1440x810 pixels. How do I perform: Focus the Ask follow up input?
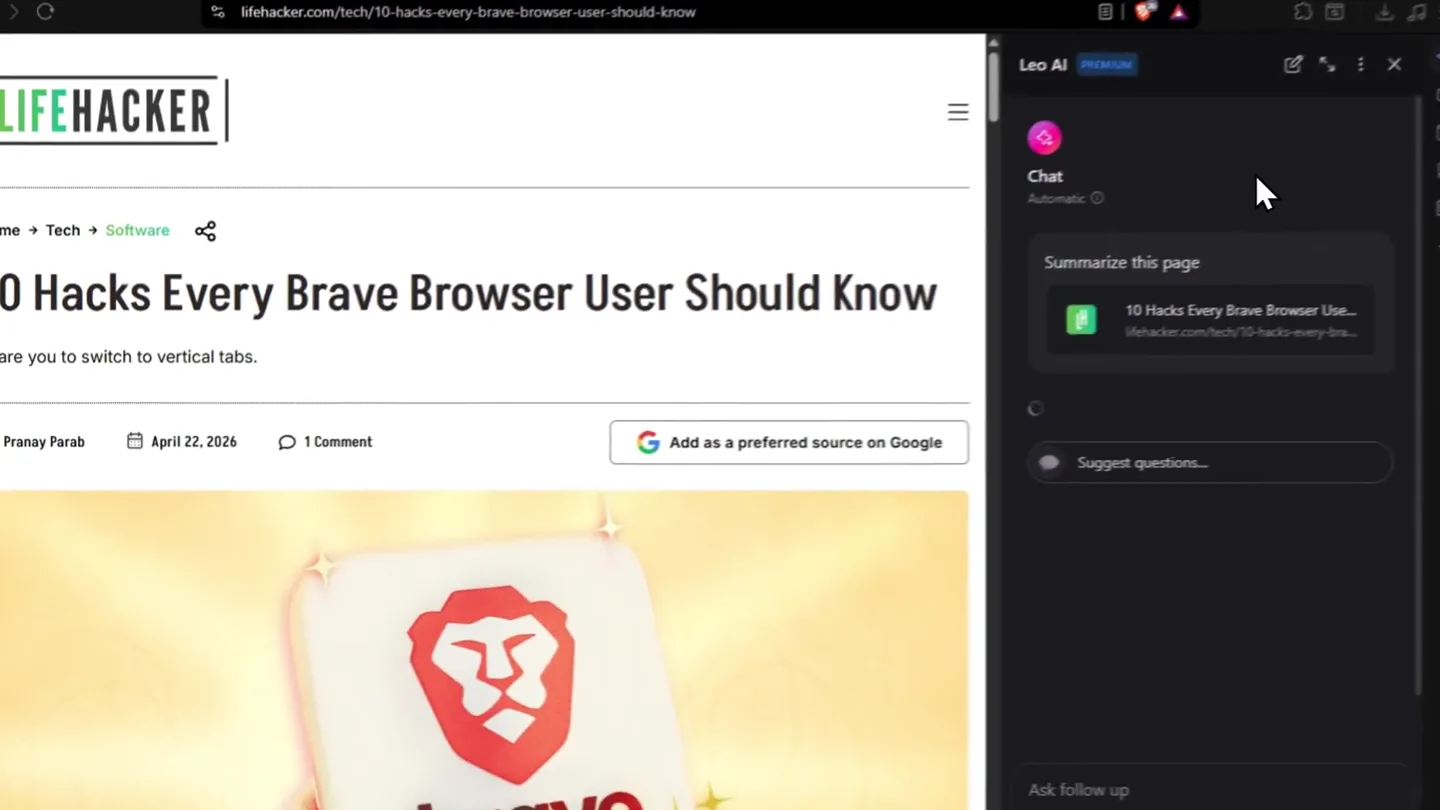(x=1212, y=790)
